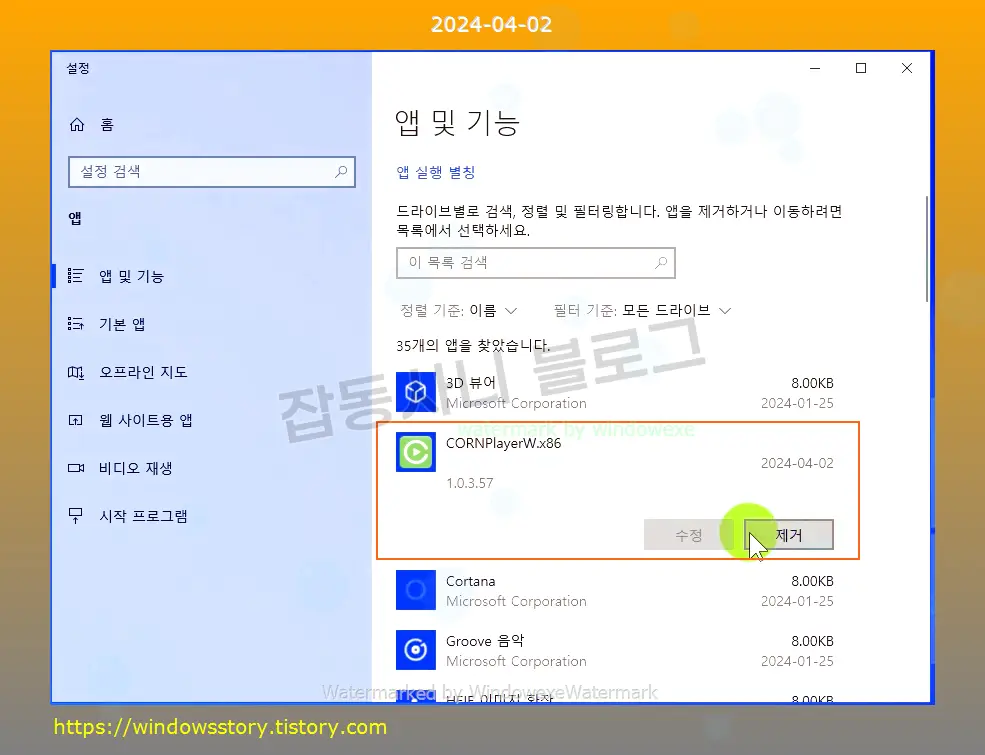Click the magnifier in the list search box
This screenshot has height=755, width=985.
[661, 263]
